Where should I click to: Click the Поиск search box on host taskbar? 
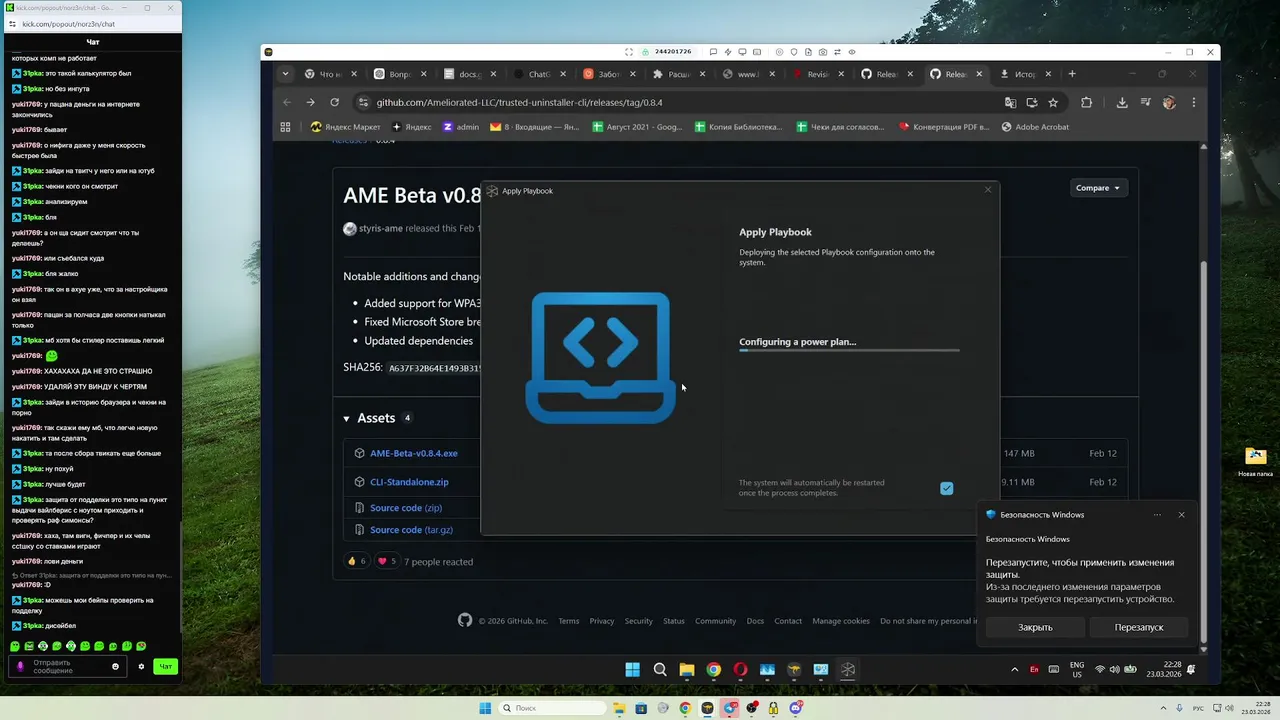coord(551,708)
